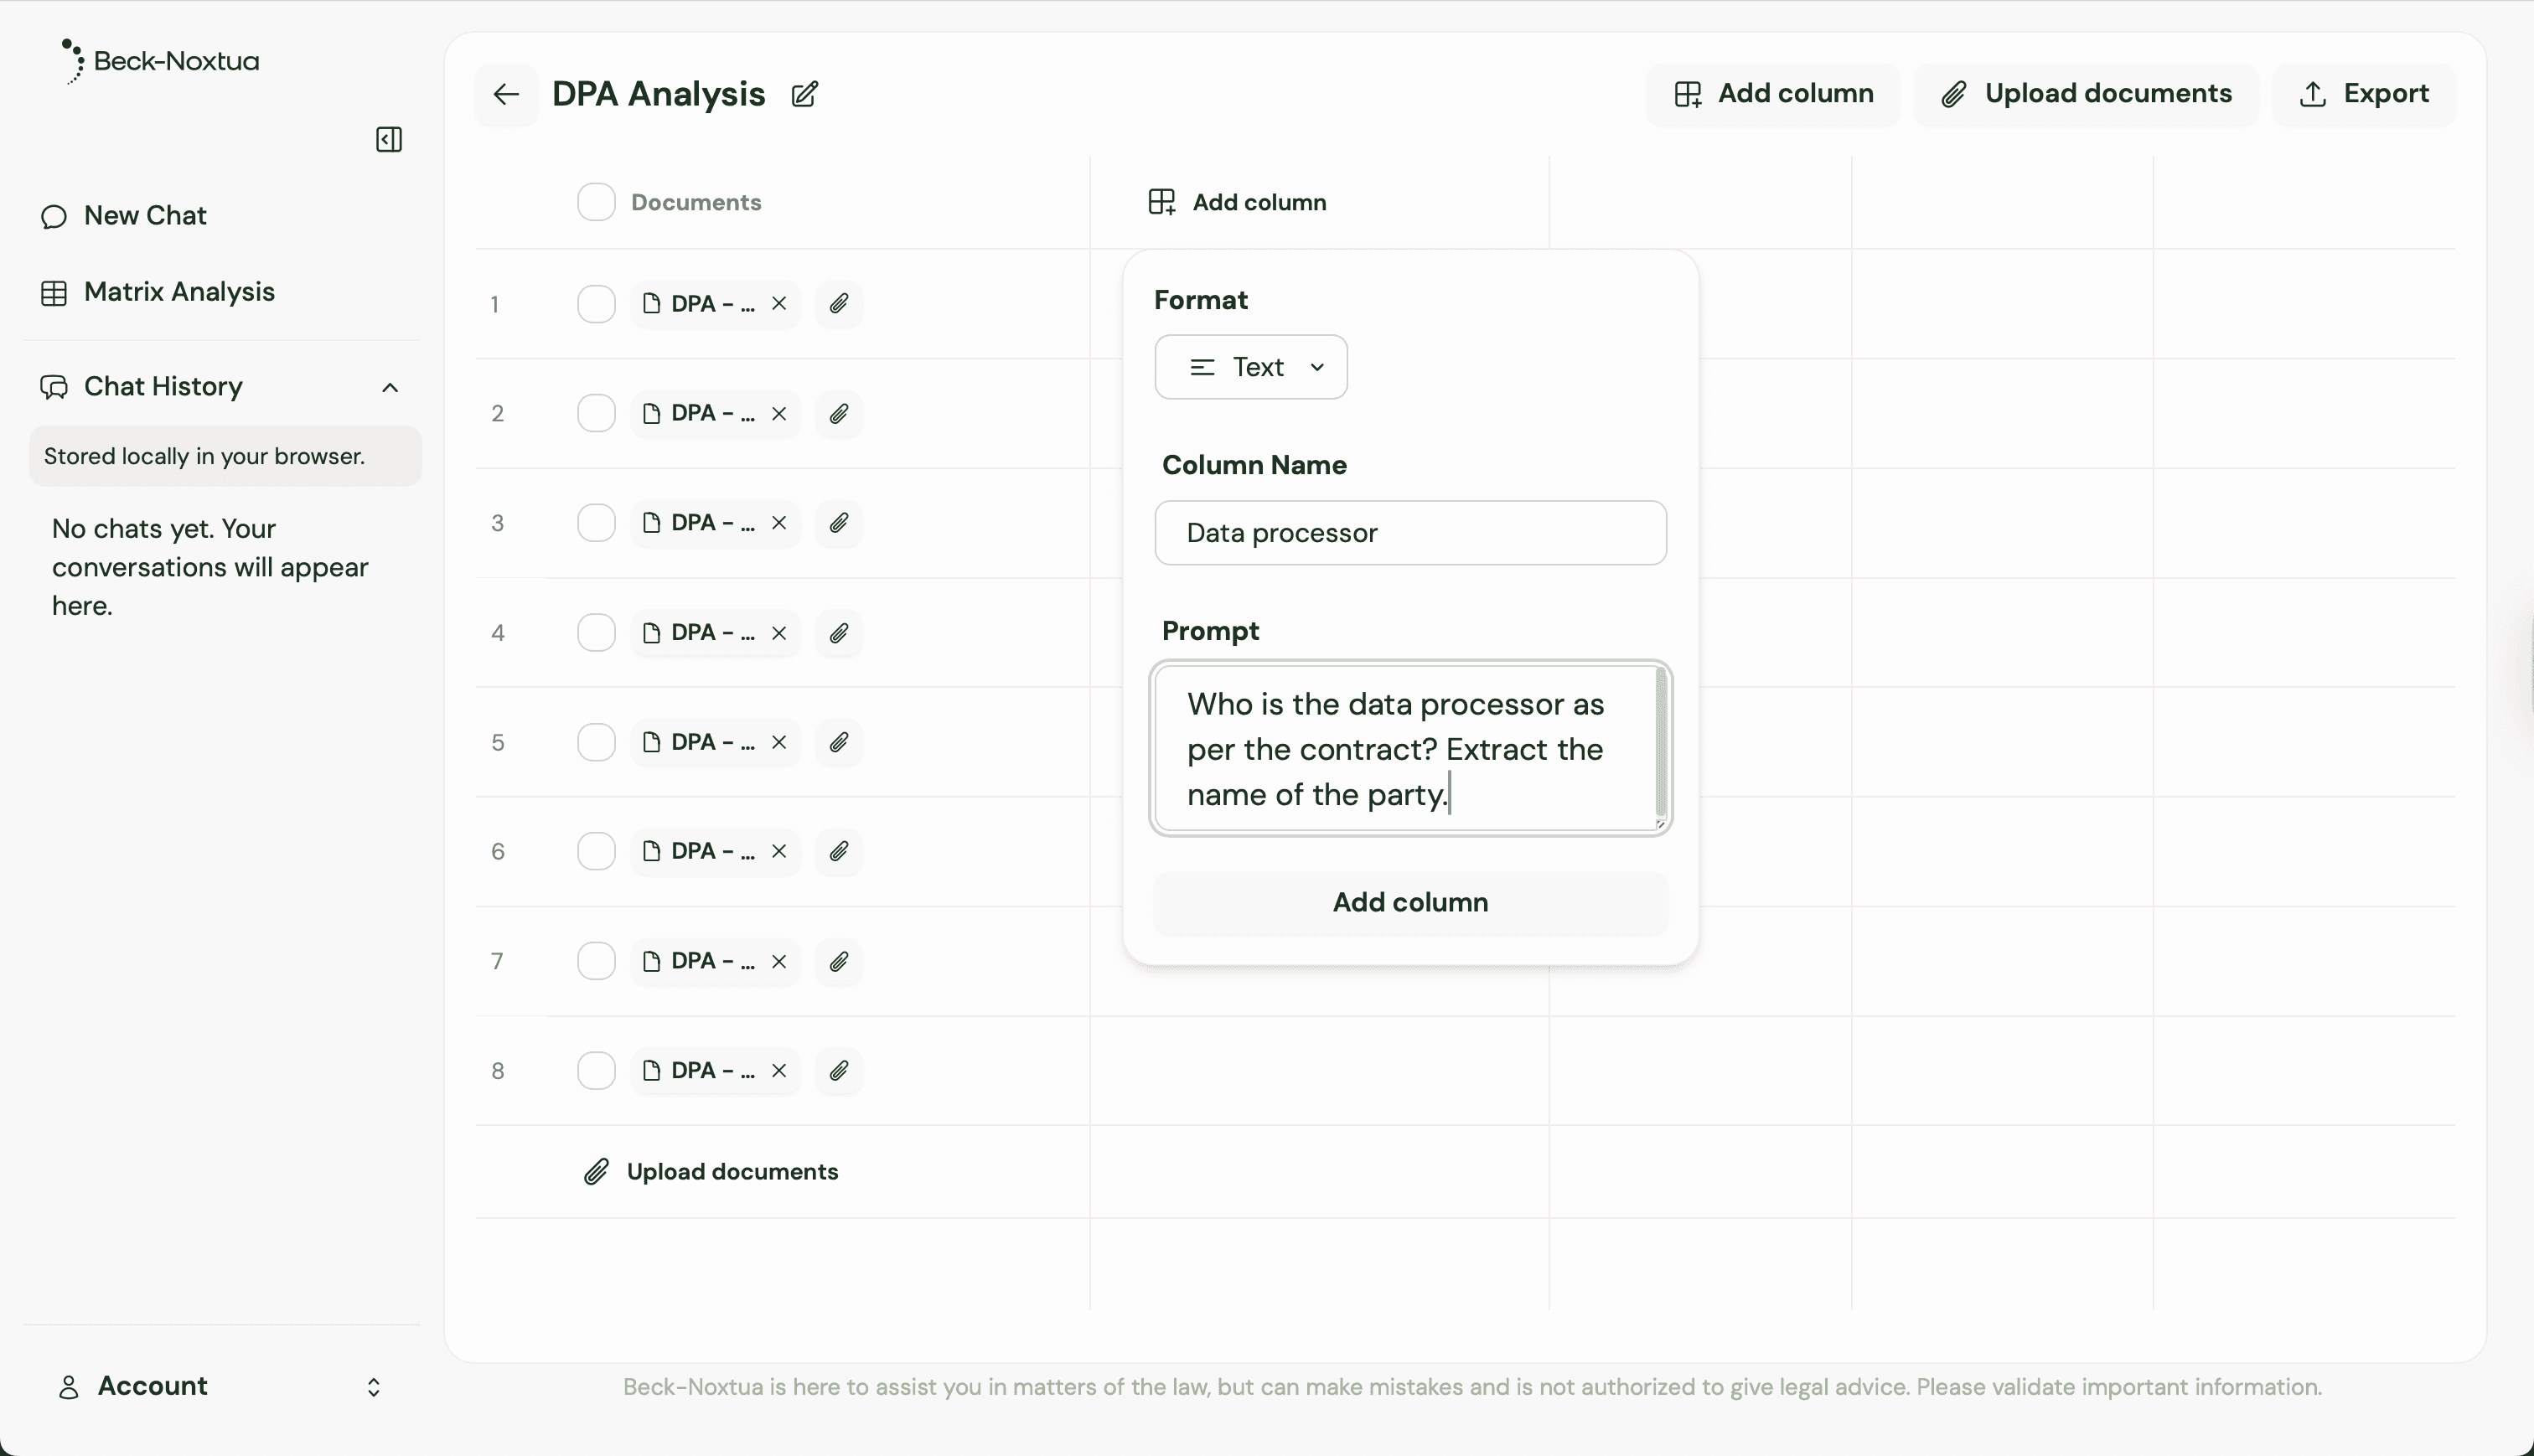This screenshot has height=1456, width=2534.
Task: Select all documents header checkbox
Action: [x=596, y=202]
